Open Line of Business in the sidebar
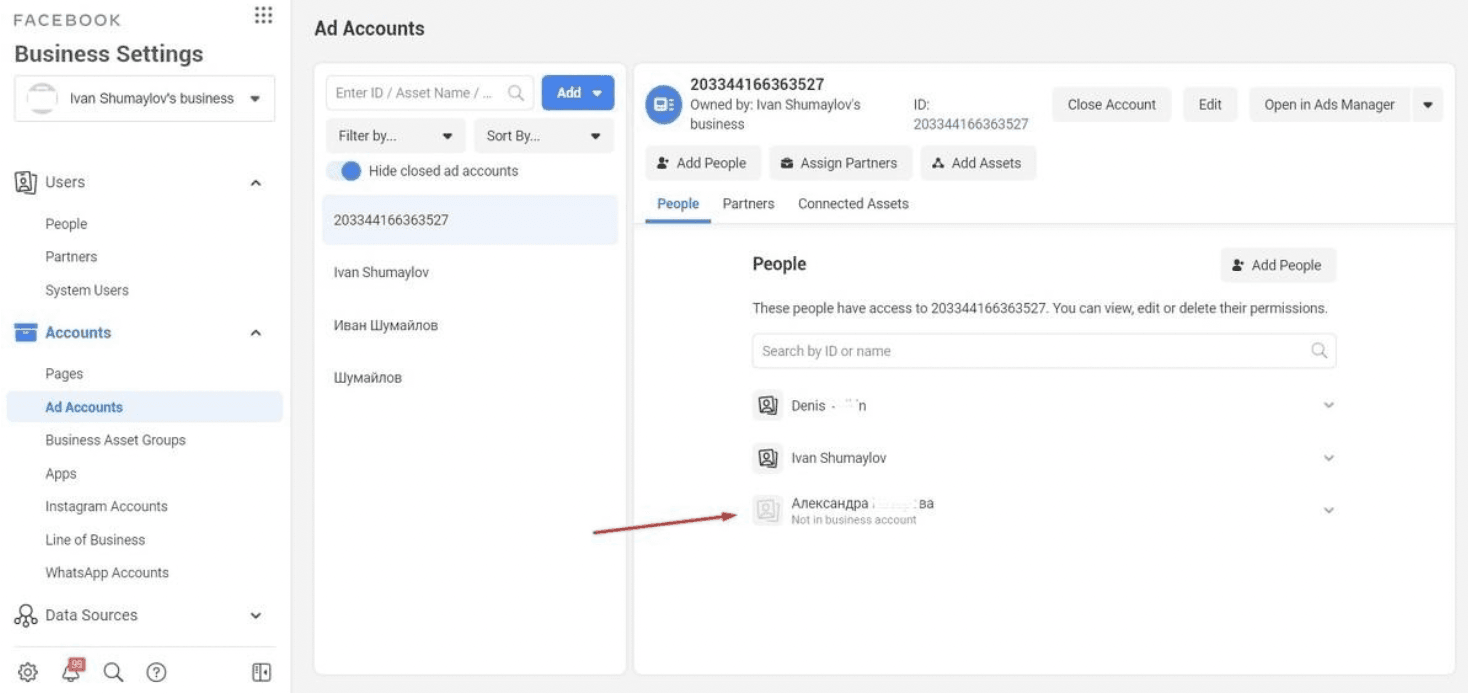 (x=95, y=540)
